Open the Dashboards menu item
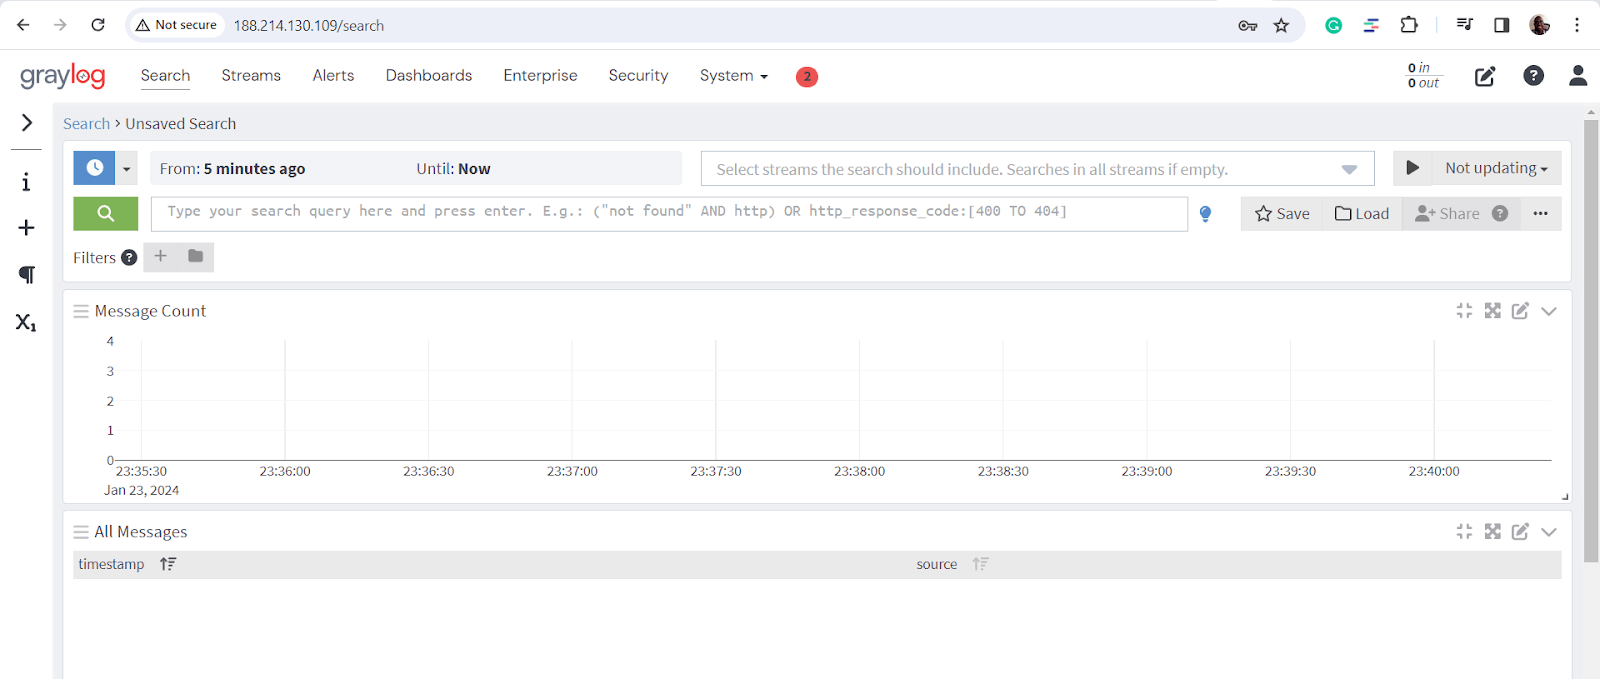Image resolution: width=1600 pixels, height=679 pixels. click(x=429, y=76)
